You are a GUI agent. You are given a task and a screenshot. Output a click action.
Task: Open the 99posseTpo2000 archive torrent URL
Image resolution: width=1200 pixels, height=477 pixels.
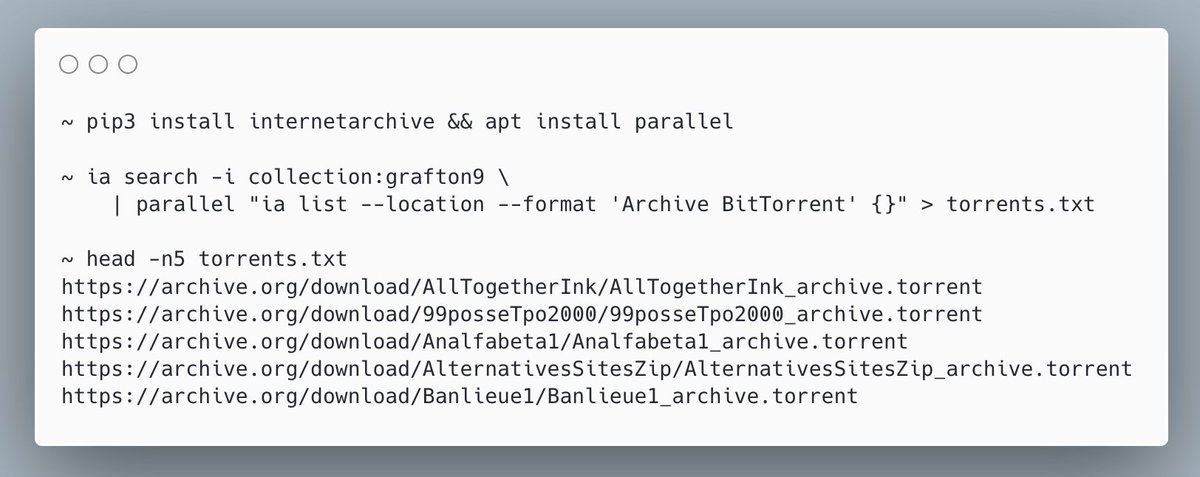click(521, 314)
